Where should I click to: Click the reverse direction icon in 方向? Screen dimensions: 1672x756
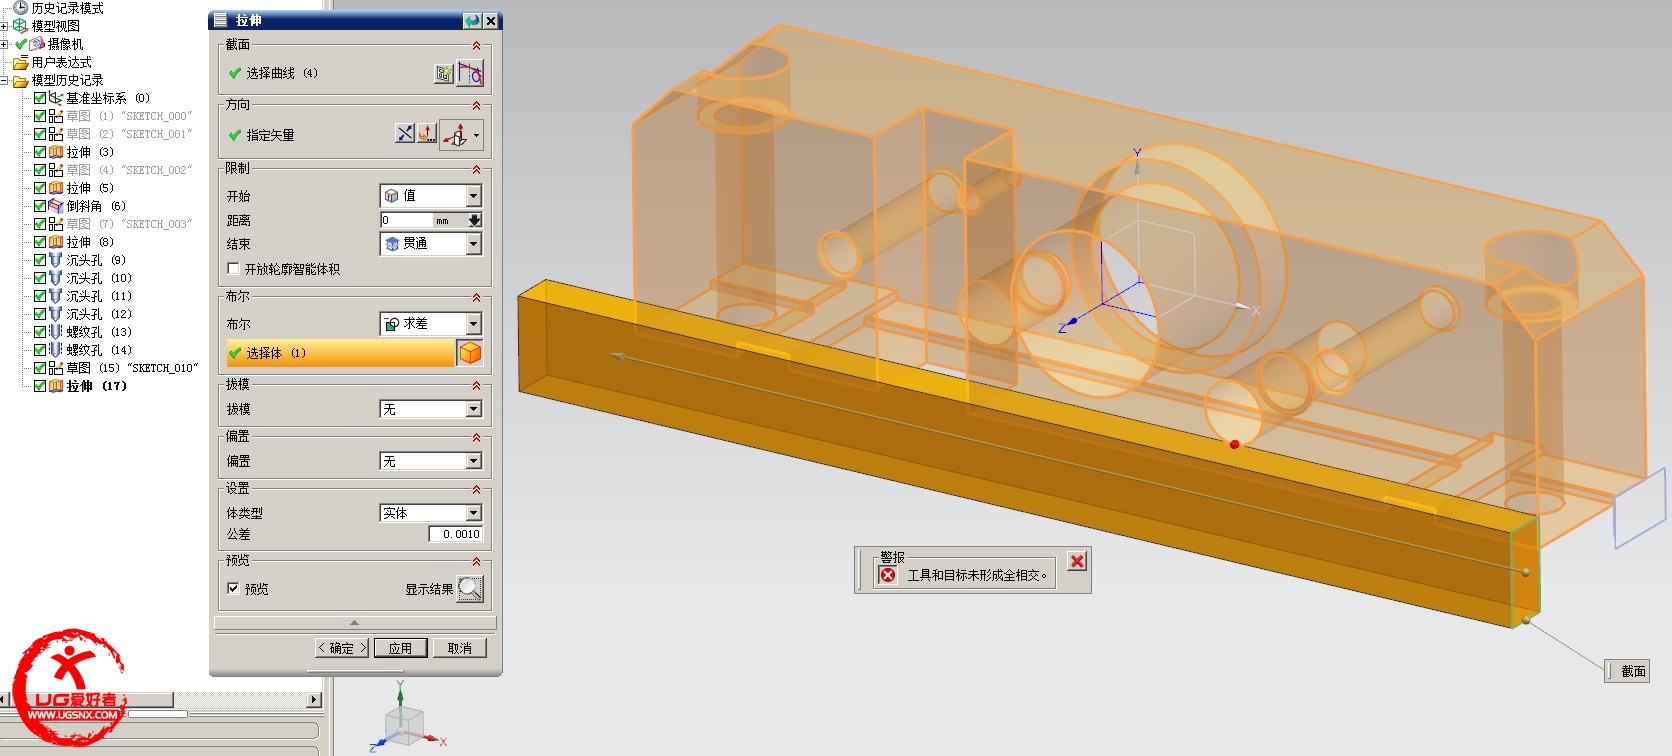point(404,134)
